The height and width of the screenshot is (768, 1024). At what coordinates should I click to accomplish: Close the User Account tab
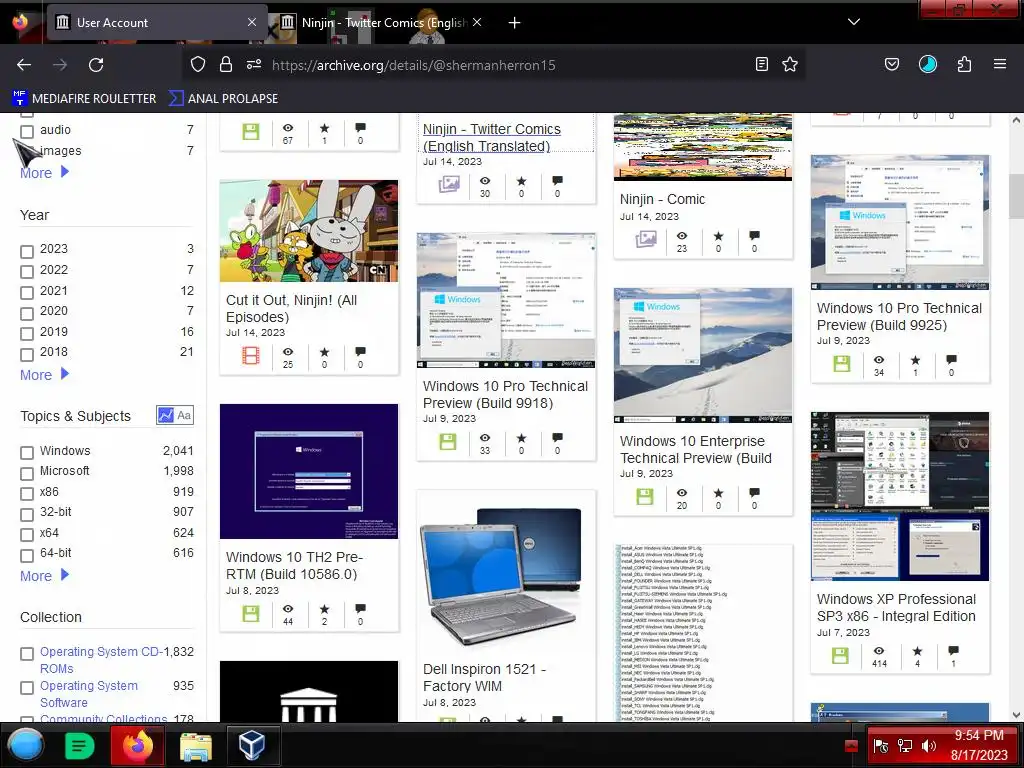coord(251,22)
